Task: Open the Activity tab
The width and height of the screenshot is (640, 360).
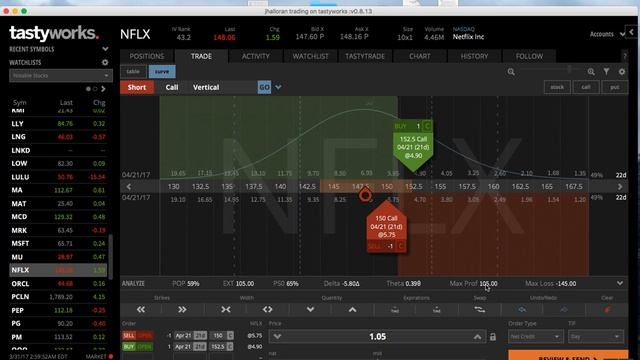Action: point(256,56)
